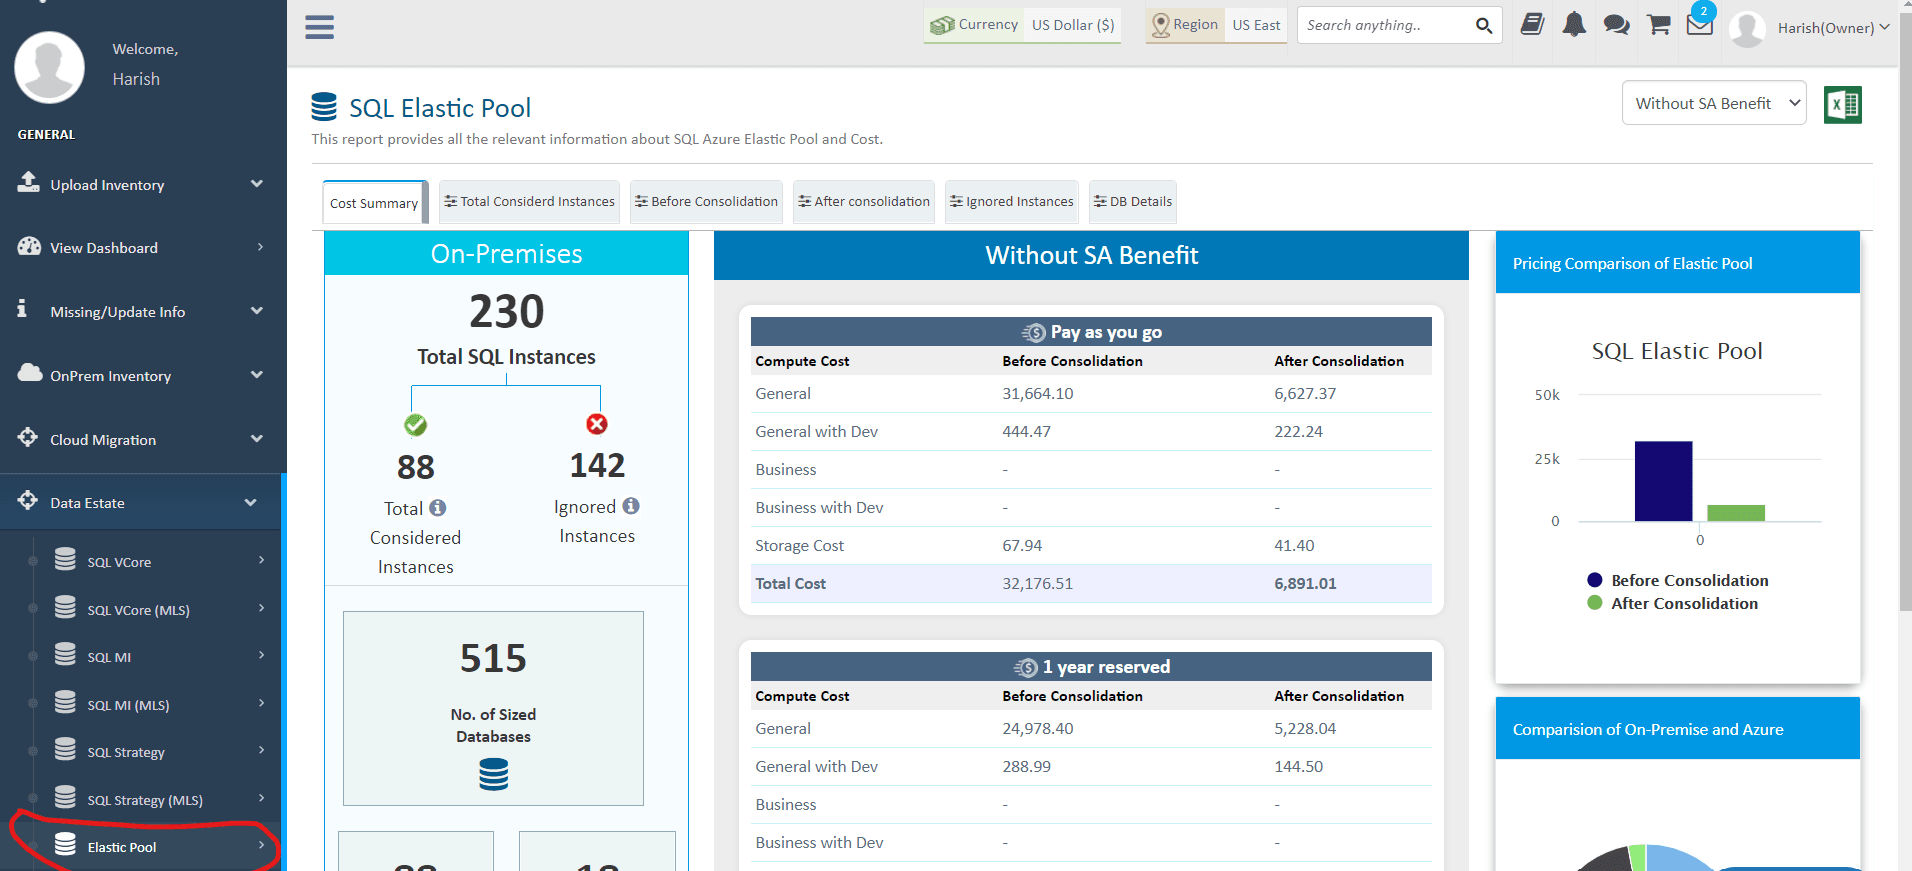Click the red ignored instances icon
1912x871 pixels.
pyautogui.click(x=597, y=424)
